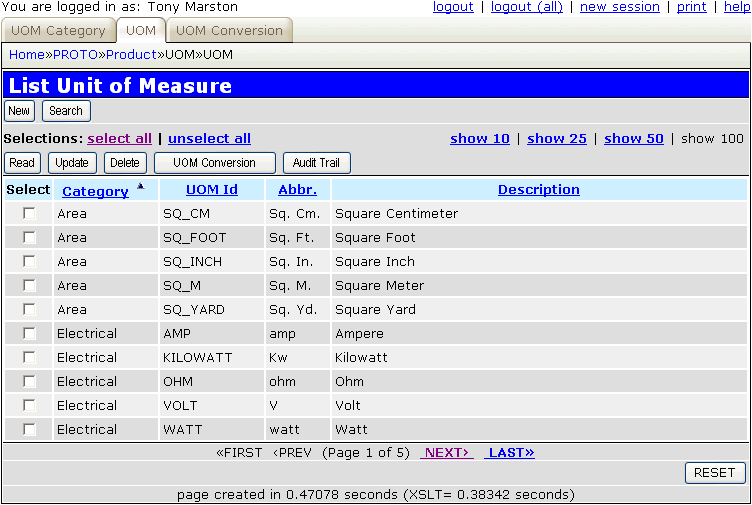Click the Search button

(66, 111)
